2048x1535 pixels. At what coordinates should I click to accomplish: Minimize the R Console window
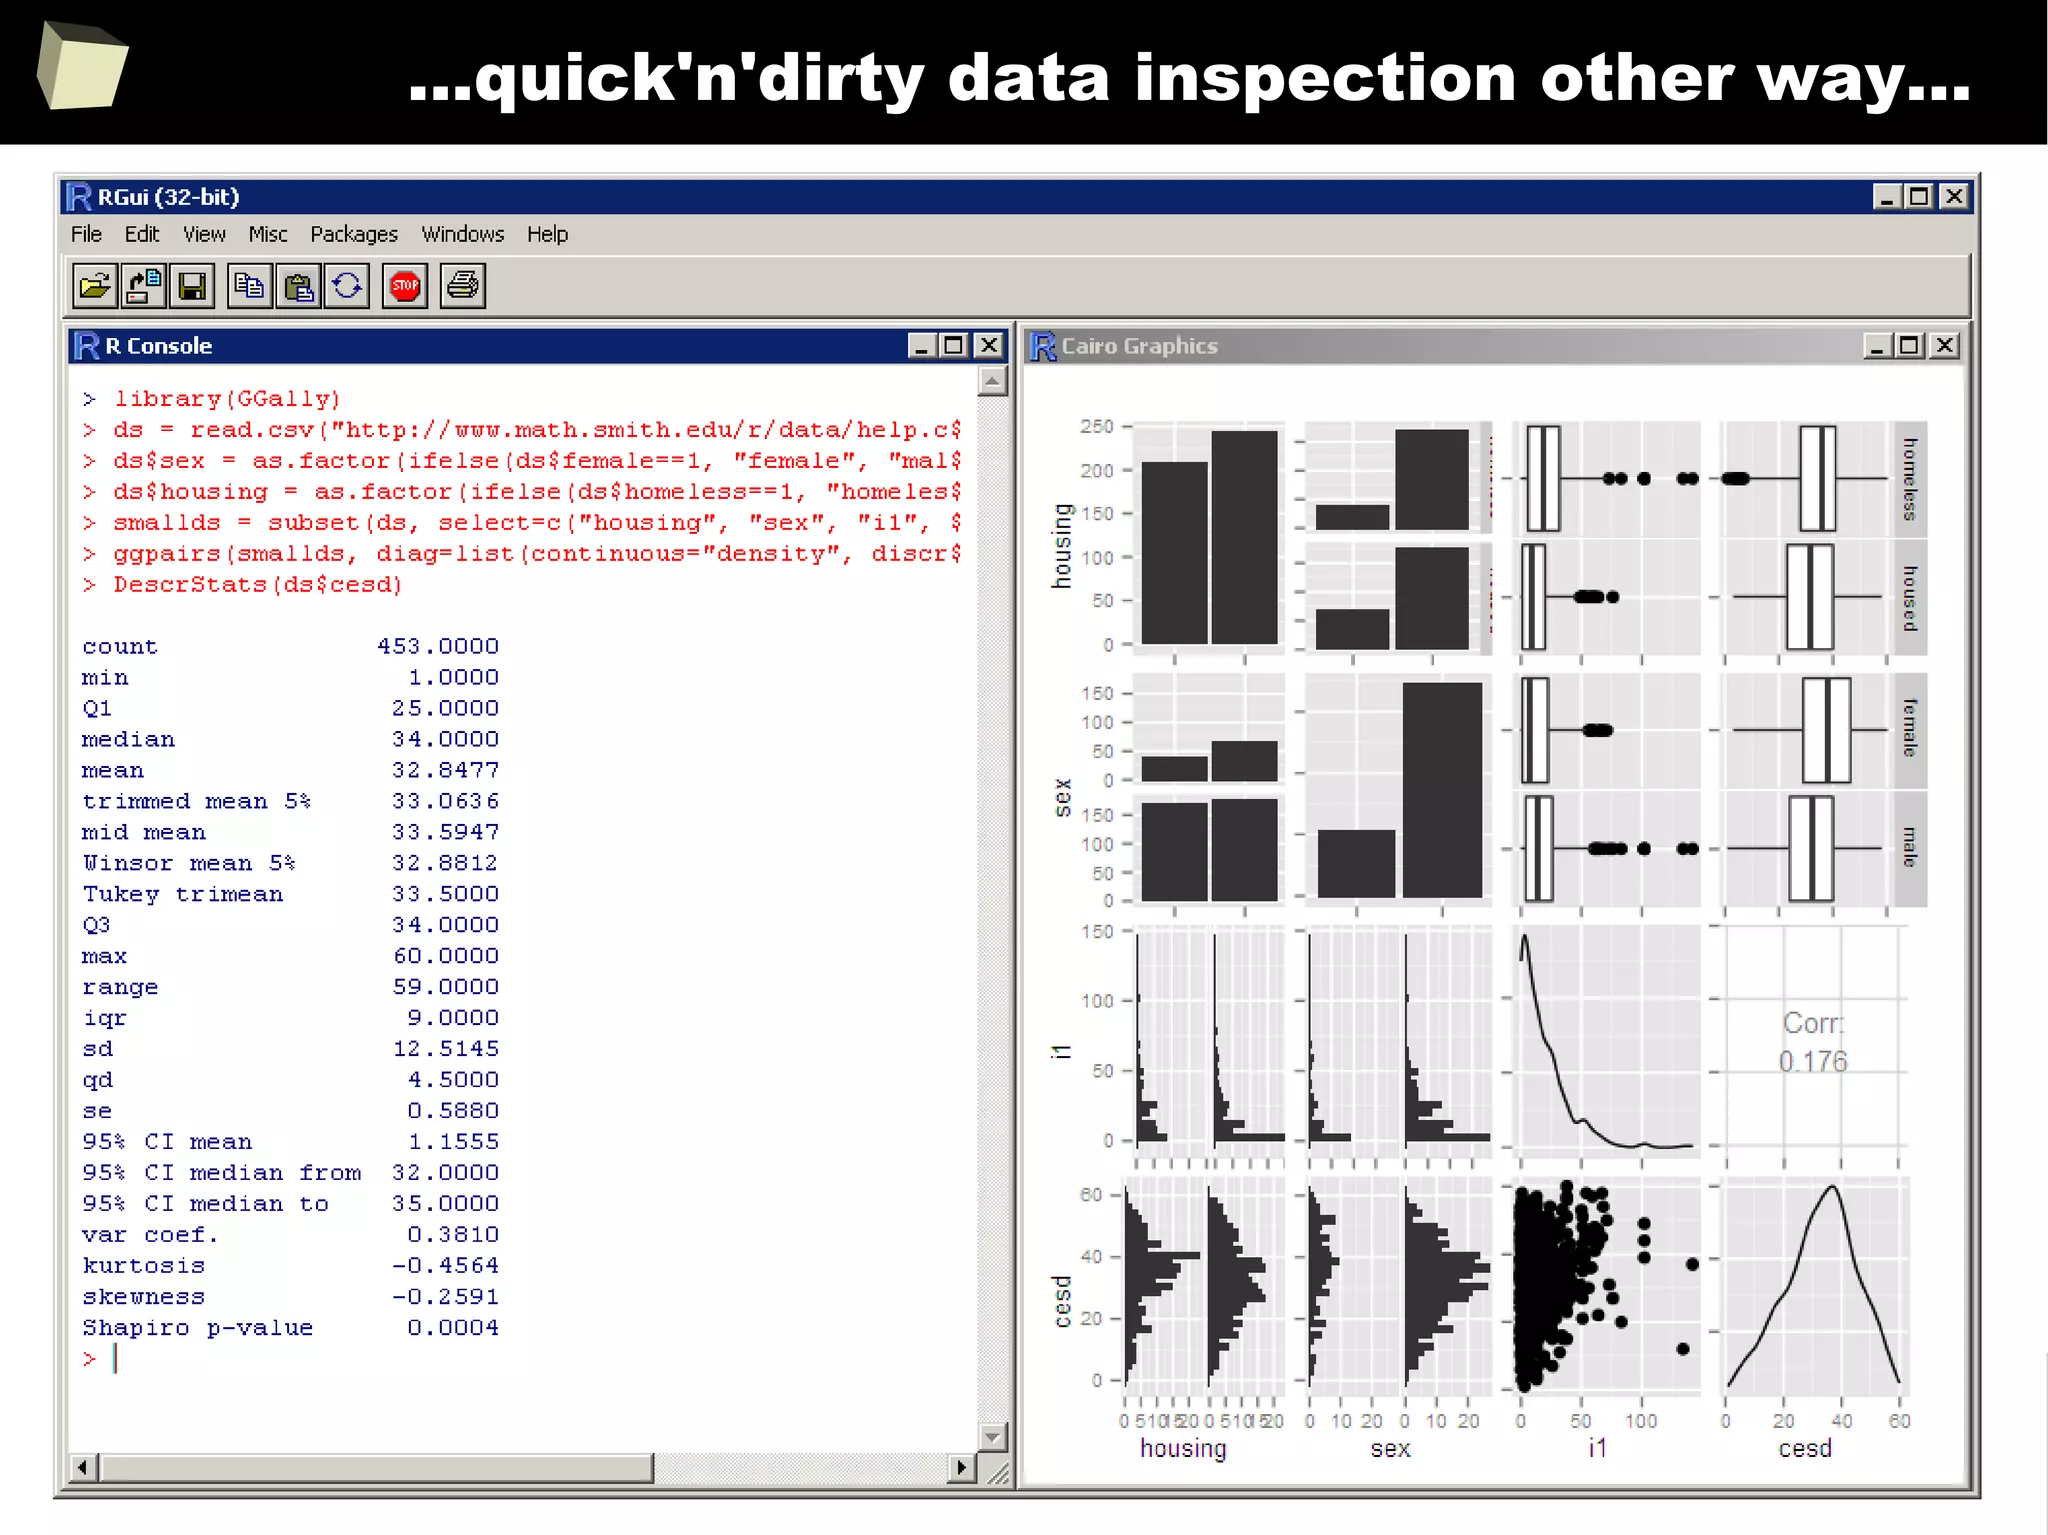coord(921,346)
